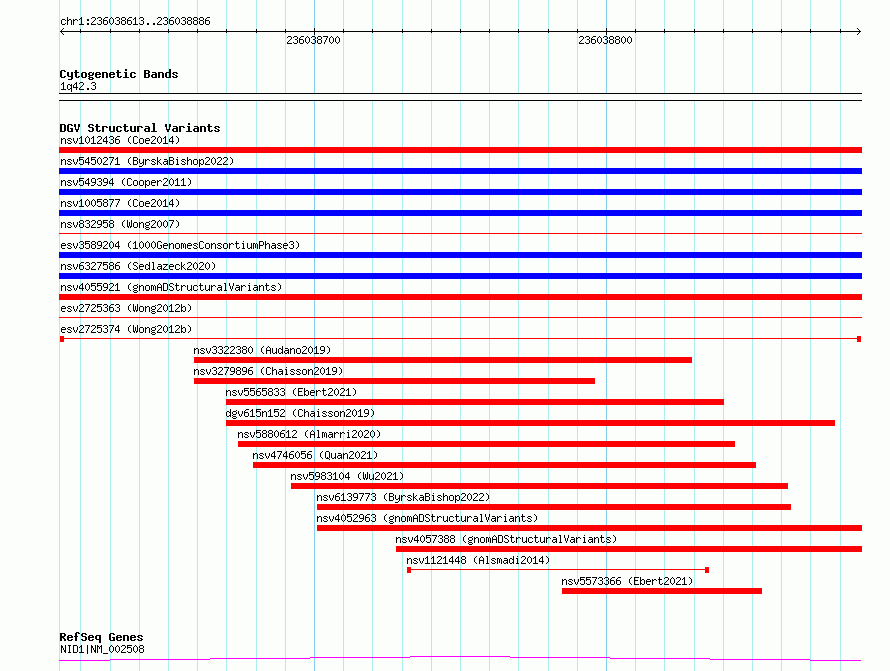Select the chr1:236038613..236038886 coordinates text
890x671 pixels.
click(135, 22)
